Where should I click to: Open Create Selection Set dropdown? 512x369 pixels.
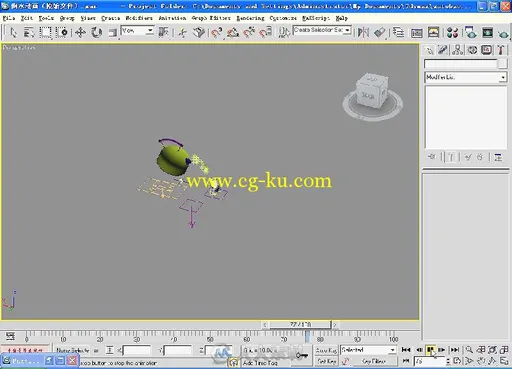(x=322, y=30)
